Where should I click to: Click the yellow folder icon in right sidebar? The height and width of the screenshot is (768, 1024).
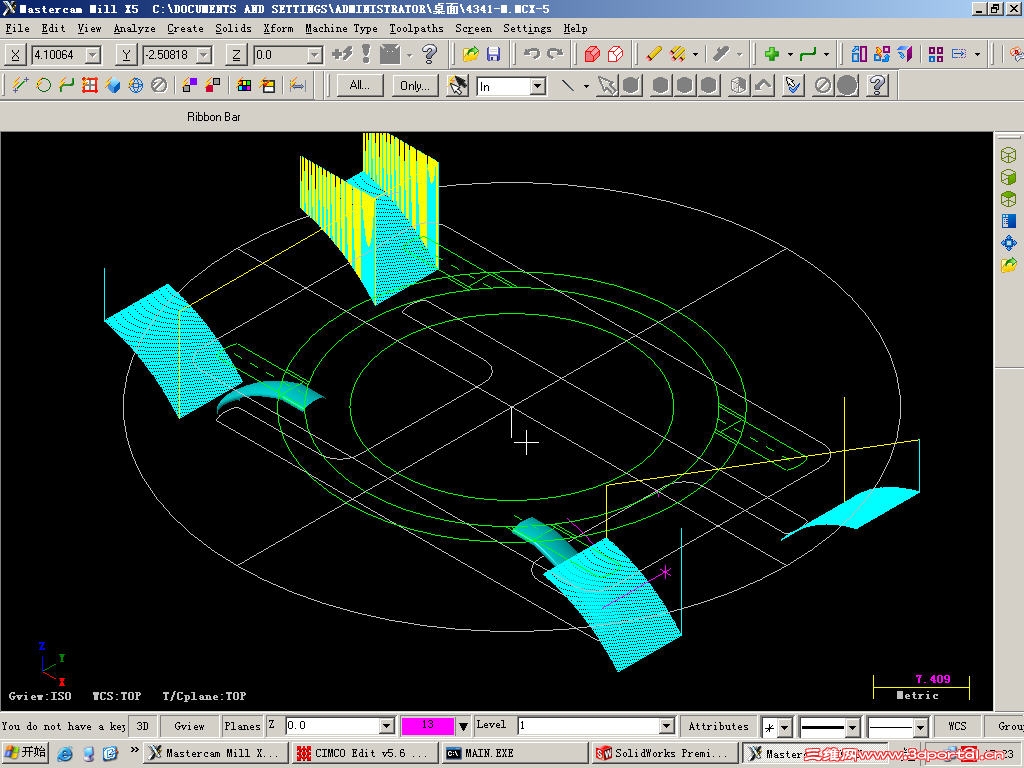click(1008, 266)
